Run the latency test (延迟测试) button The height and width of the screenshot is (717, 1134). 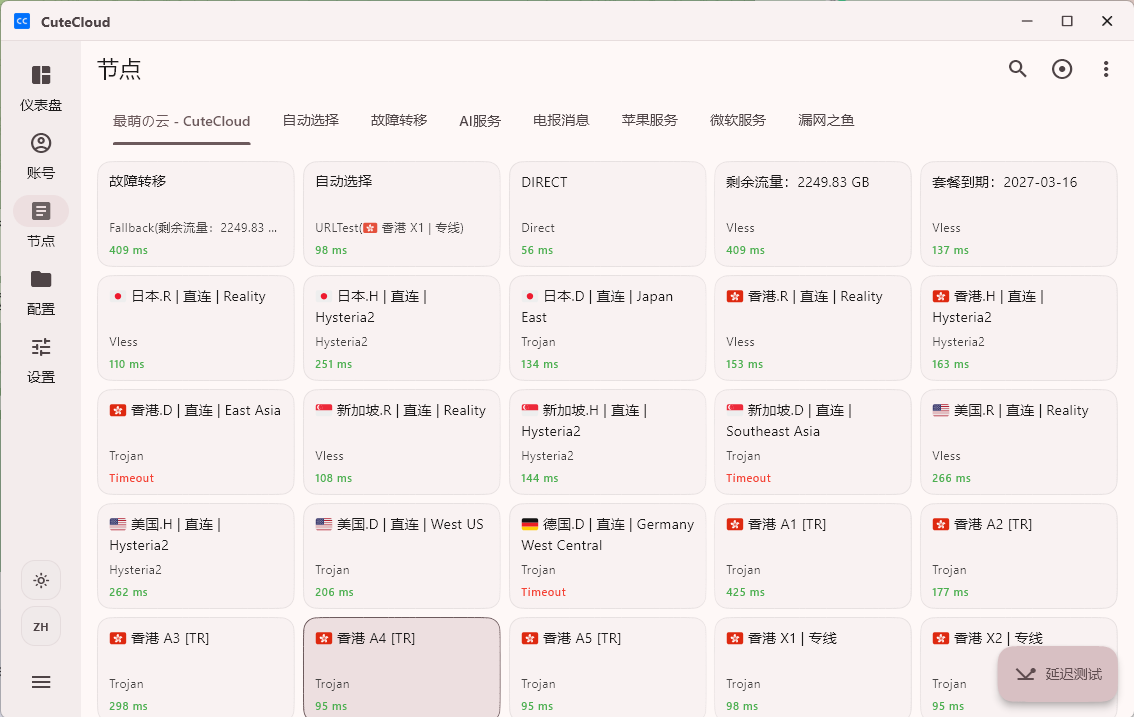(x=1057, y=674)
